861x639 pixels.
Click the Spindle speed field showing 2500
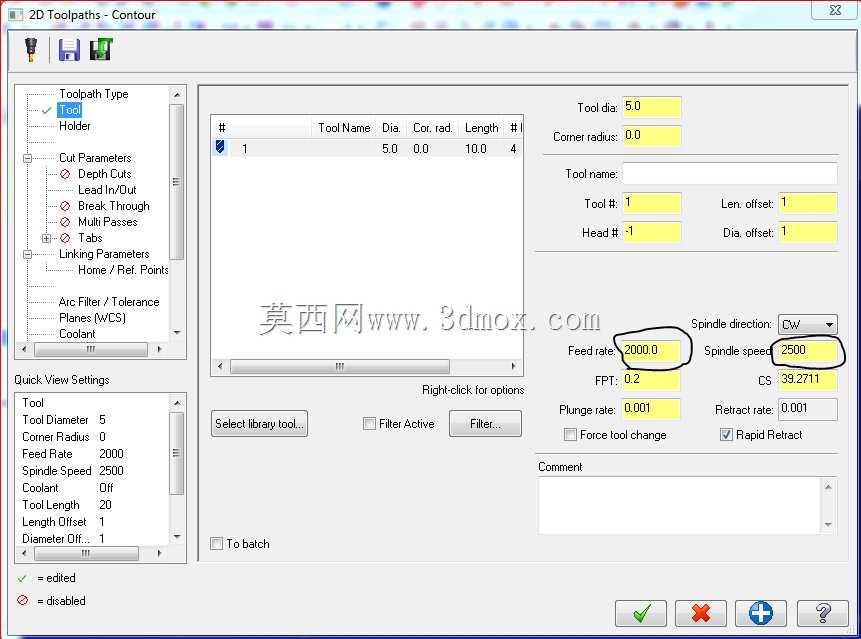pos(808,351)
